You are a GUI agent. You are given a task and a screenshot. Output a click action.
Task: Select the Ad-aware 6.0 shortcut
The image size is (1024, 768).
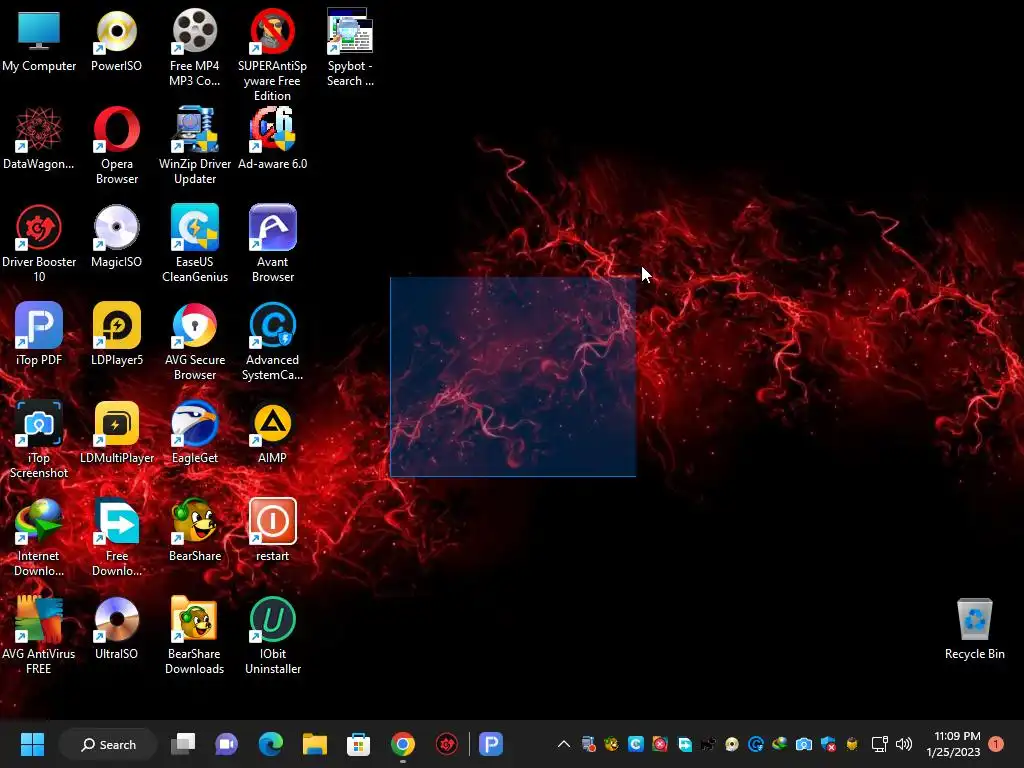[x=272, y=138]
